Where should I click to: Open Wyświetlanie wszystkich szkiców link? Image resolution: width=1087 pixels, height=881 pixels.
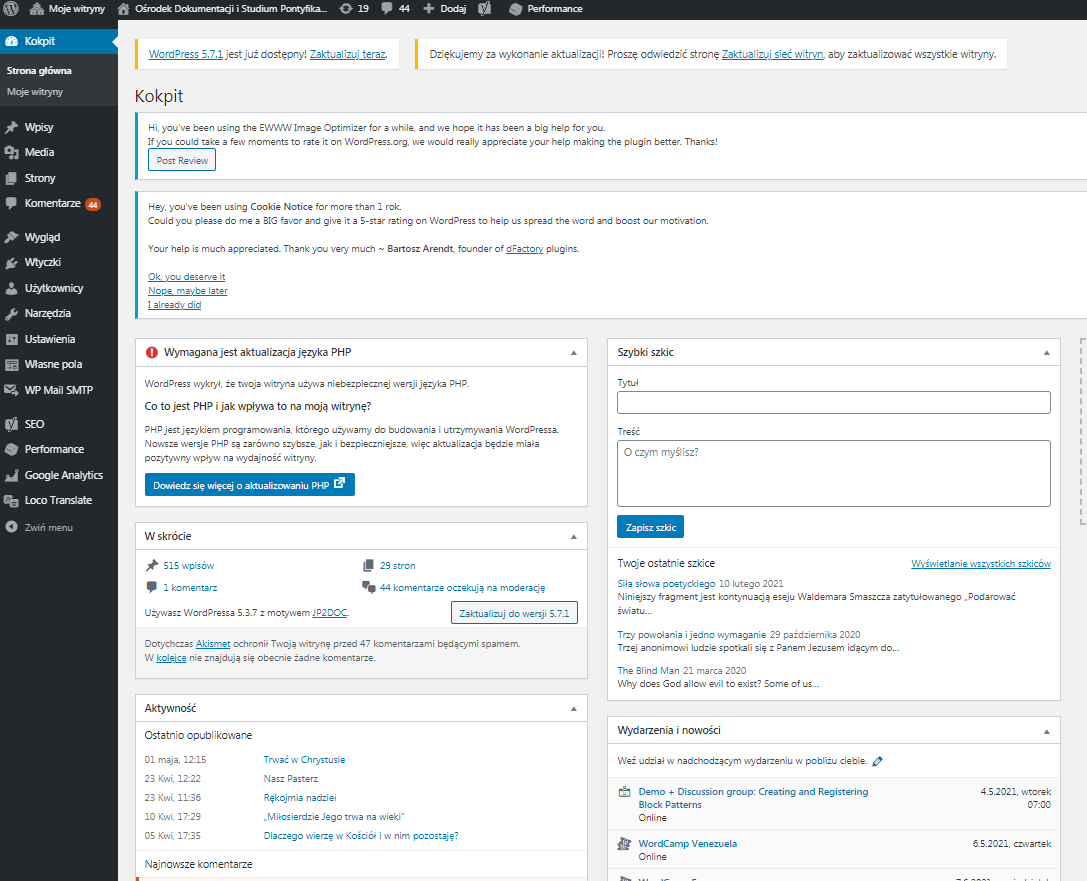[980, 564]
